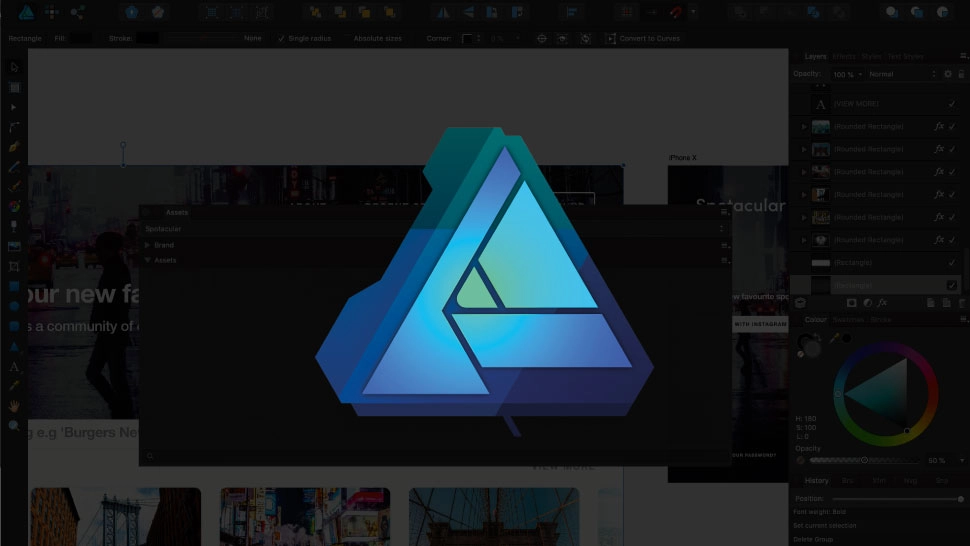Open the layer Opacity percentage dropdown arrow
Viewport: 970px width, 546px height.
tap(860, 74)
